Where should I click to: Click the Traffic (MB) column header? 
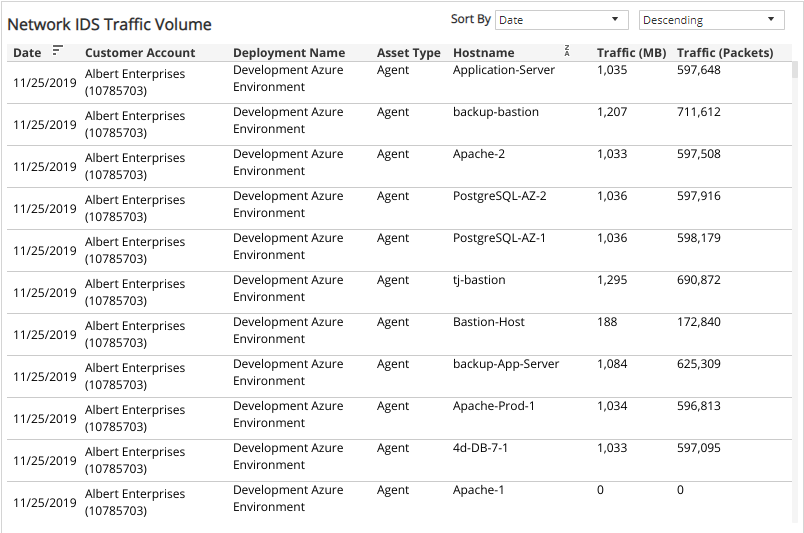[631, 53]
